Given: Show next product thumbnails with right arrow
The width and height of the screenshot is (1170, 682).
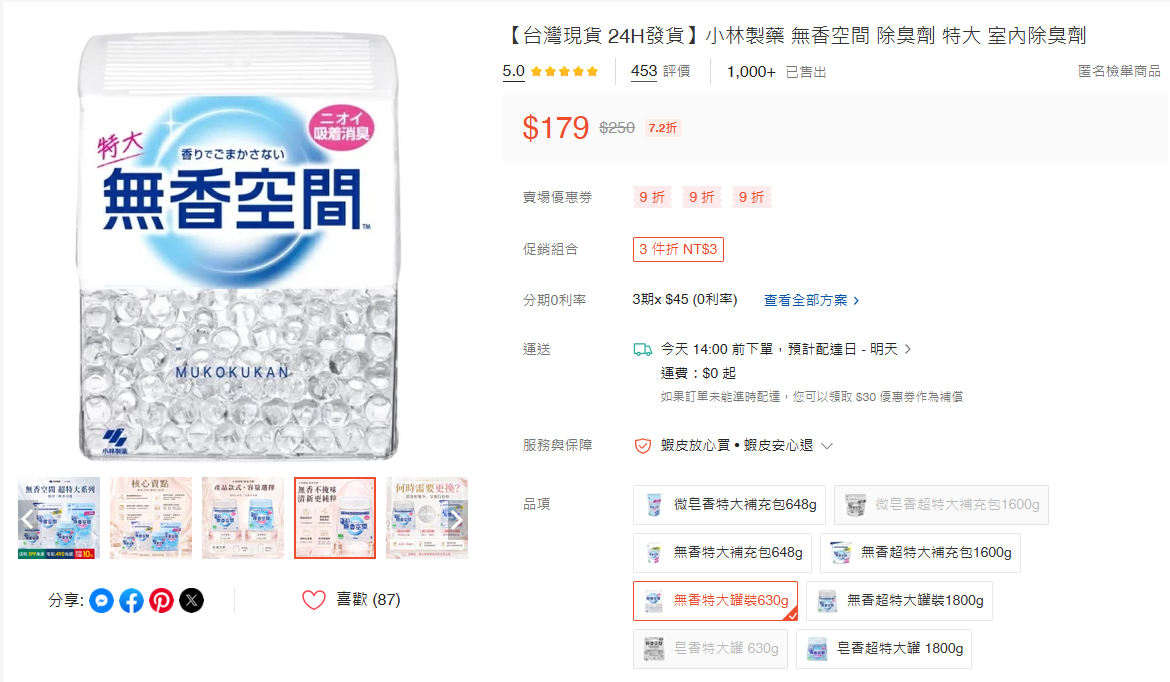Looking at the screenshot, I should pos(457,519).
